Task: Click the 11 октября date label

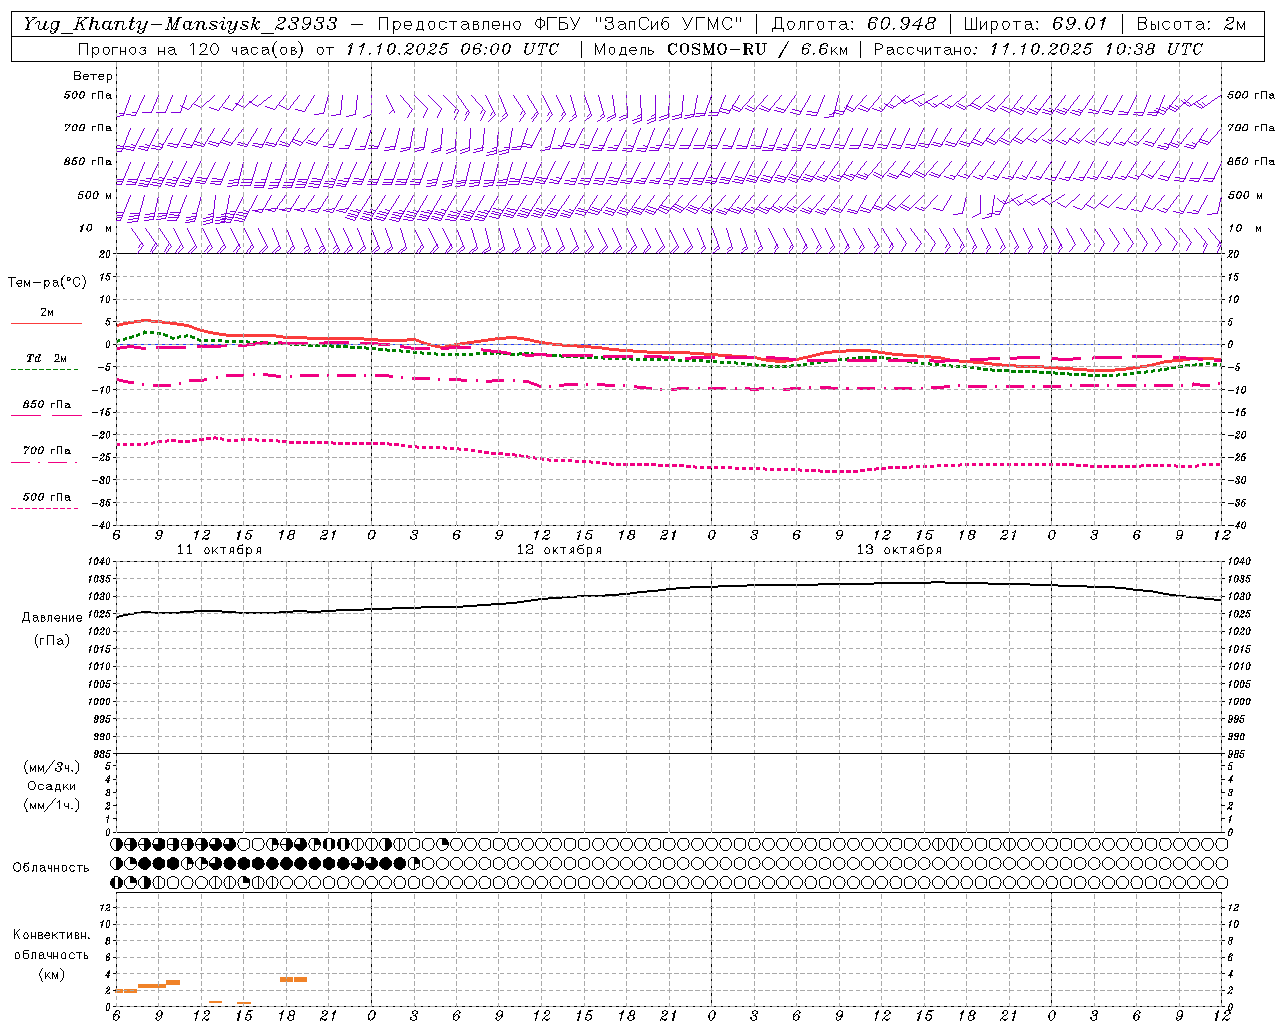Action: pyautogui.click(x=219, y=550)
